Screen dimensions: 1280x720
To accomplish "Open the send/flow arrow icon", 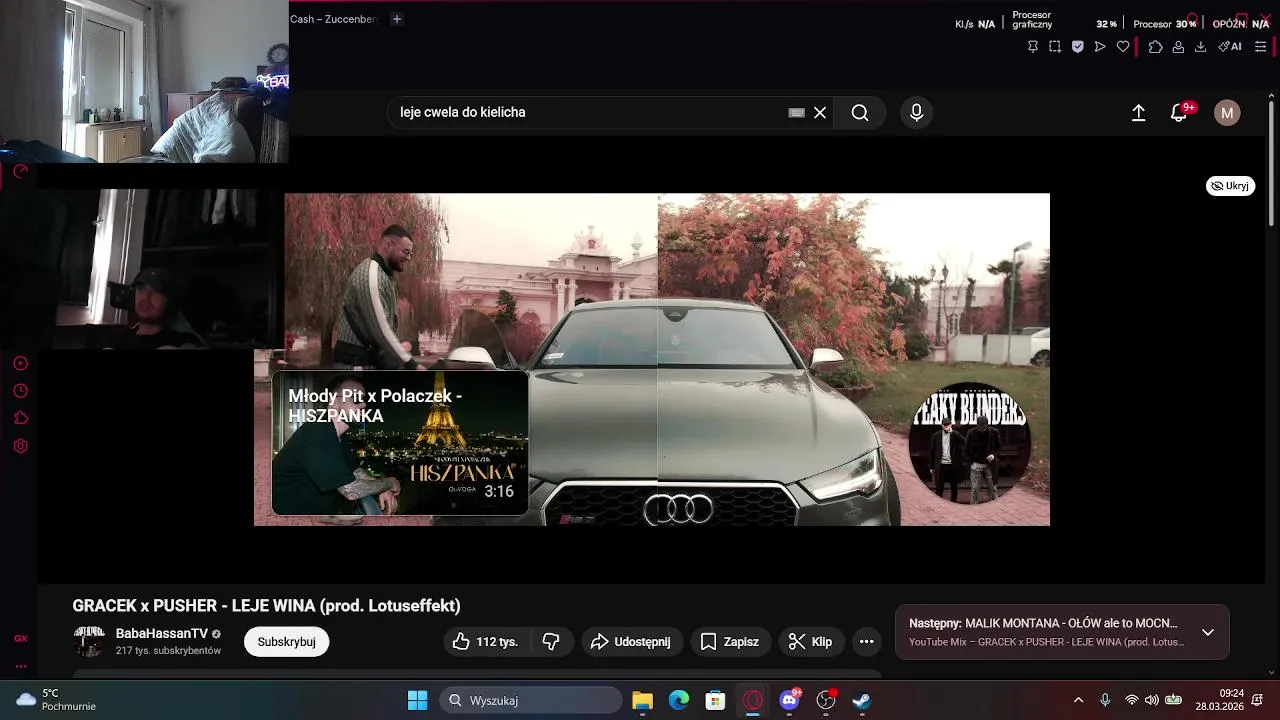I will (1100, 47).
